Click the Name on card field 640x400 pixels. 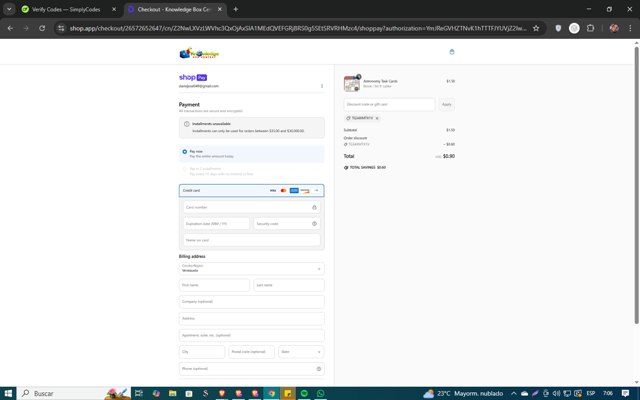pyautogui.click(x=251, y=240)
